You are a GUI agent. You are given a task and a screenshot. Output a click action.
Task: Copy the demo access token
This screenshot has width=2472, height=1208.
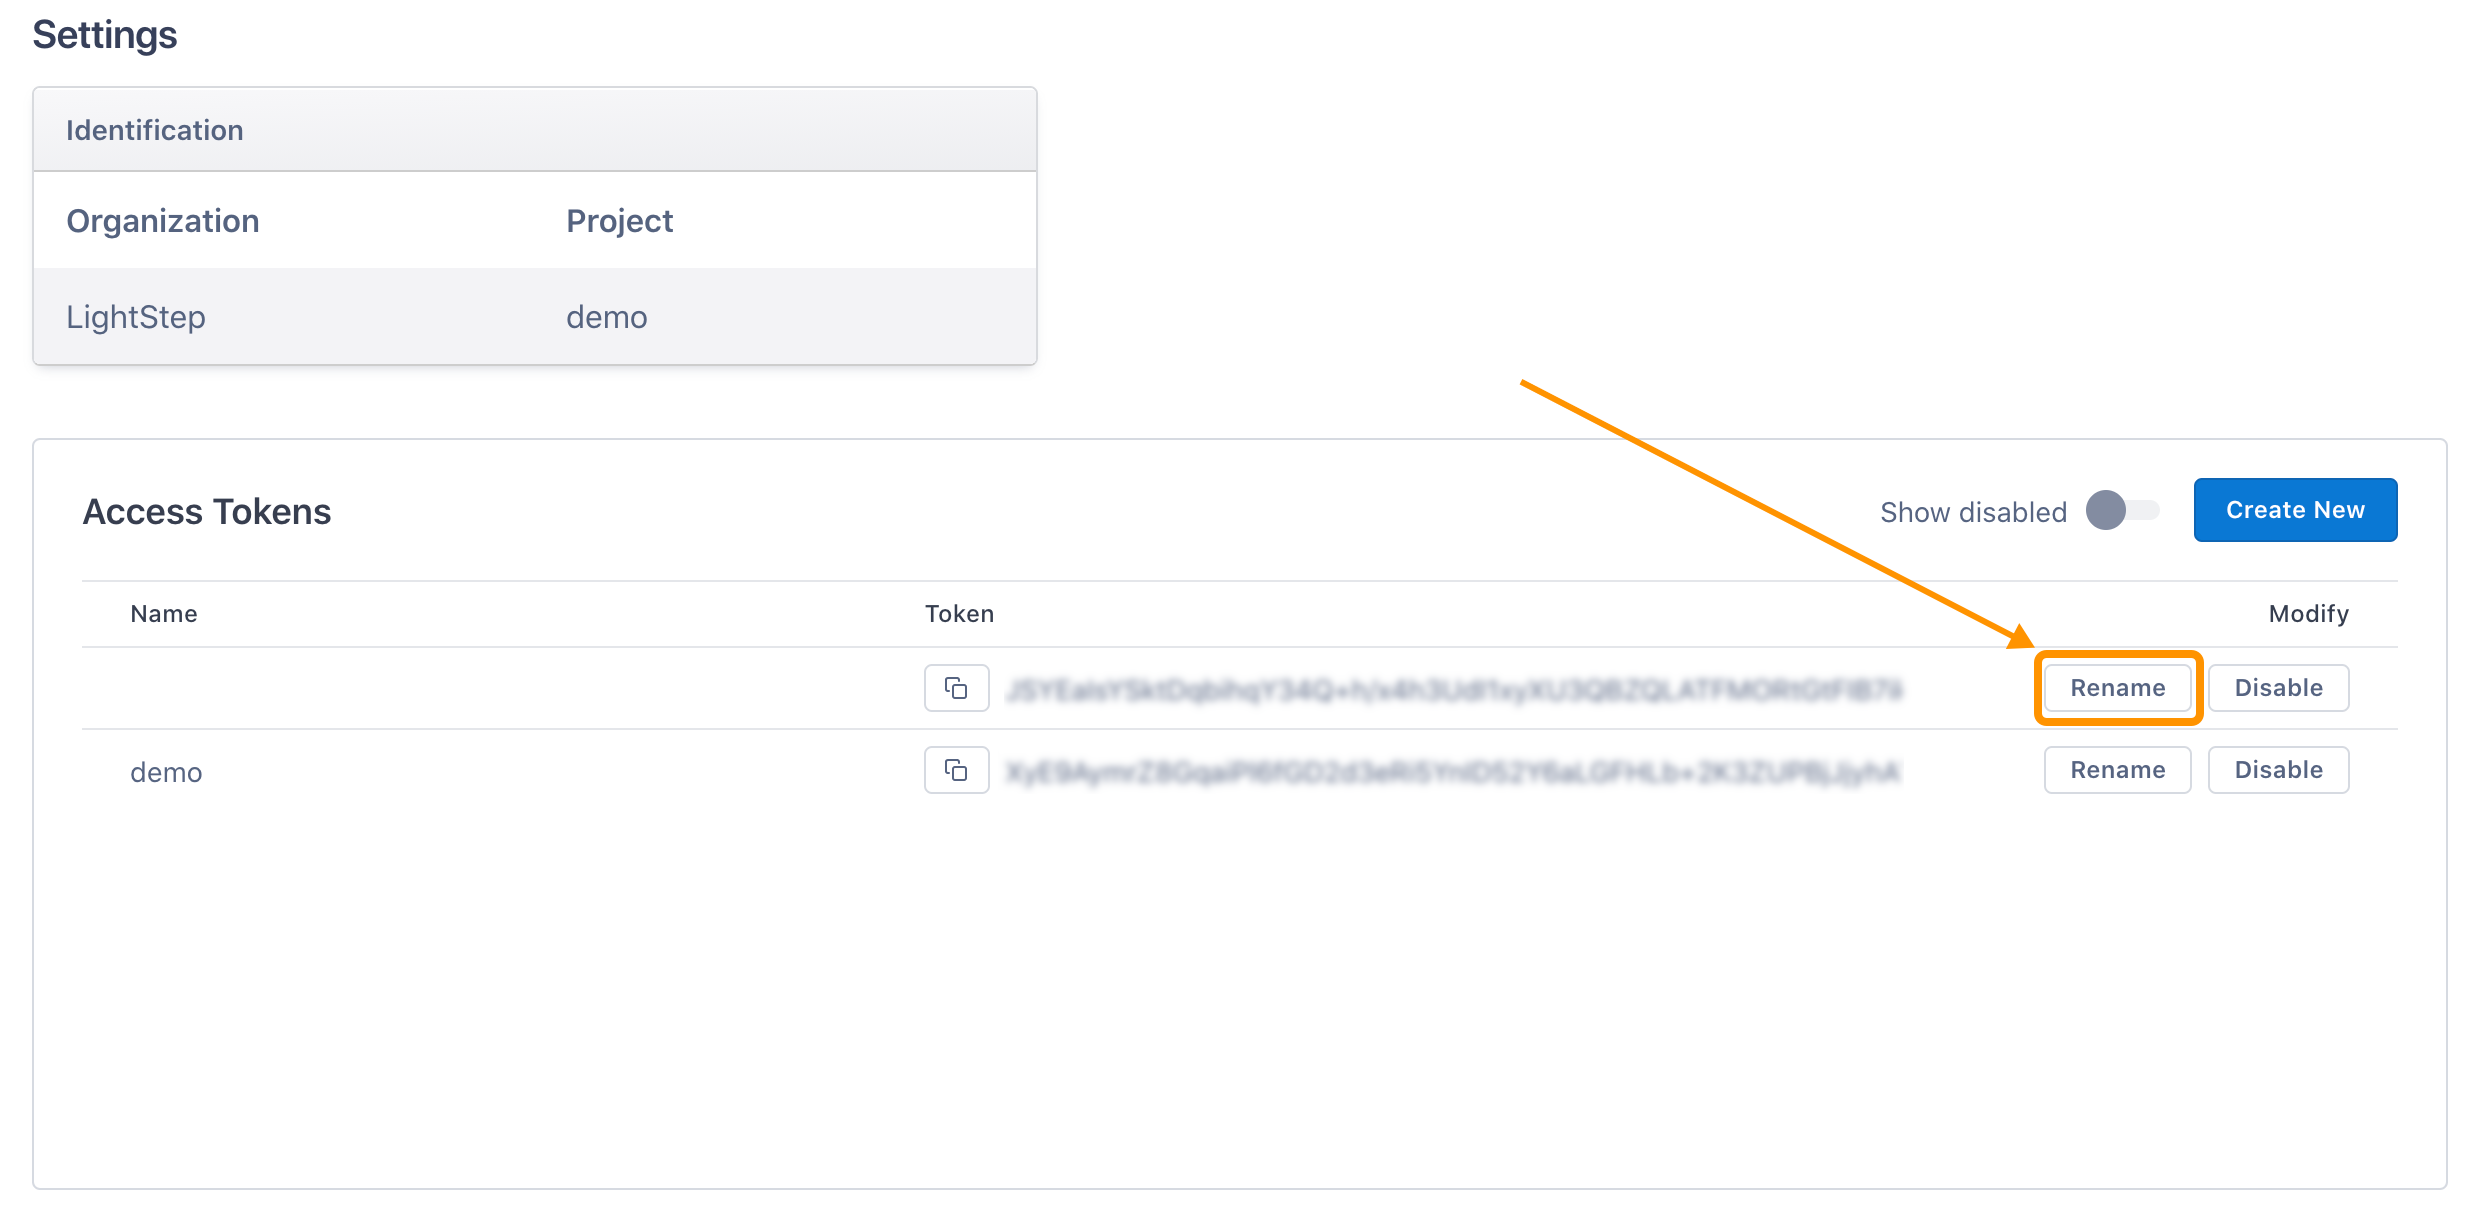(956, 770)
